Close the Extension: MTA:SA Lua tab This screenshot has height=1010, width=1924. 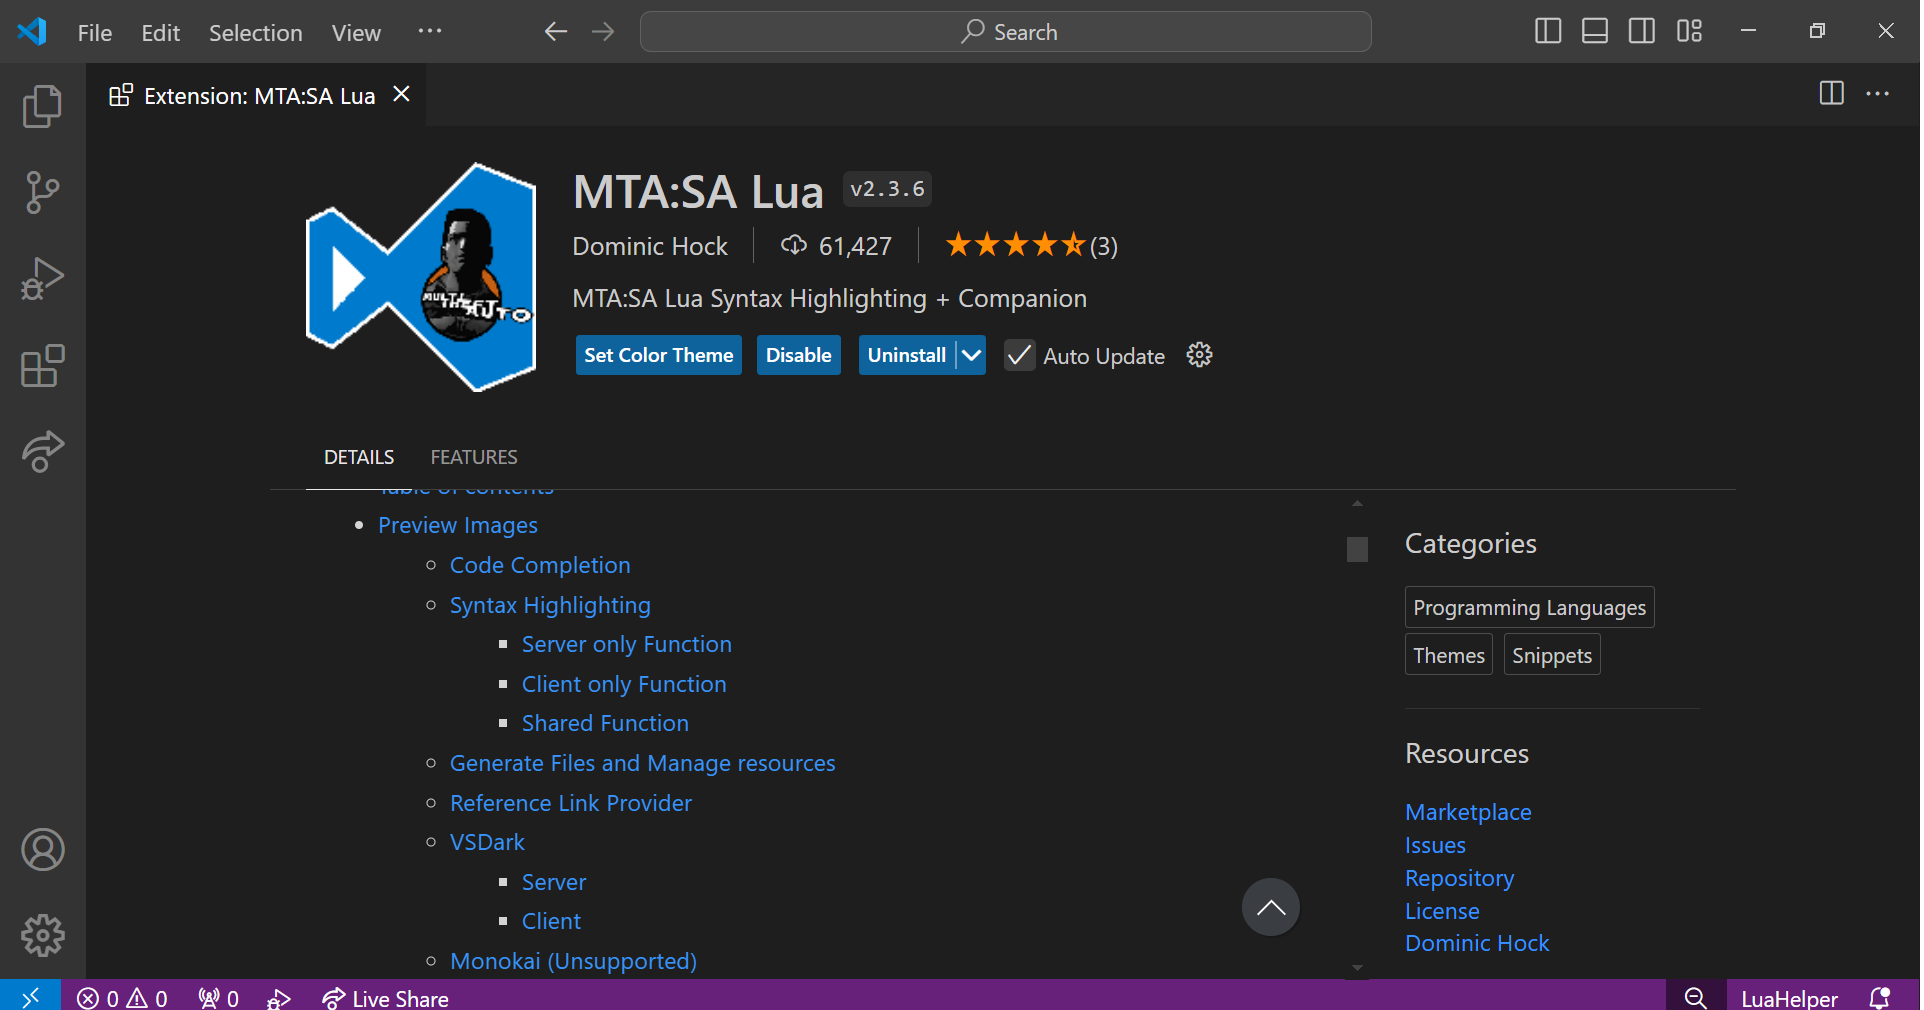tap(401, 94)
